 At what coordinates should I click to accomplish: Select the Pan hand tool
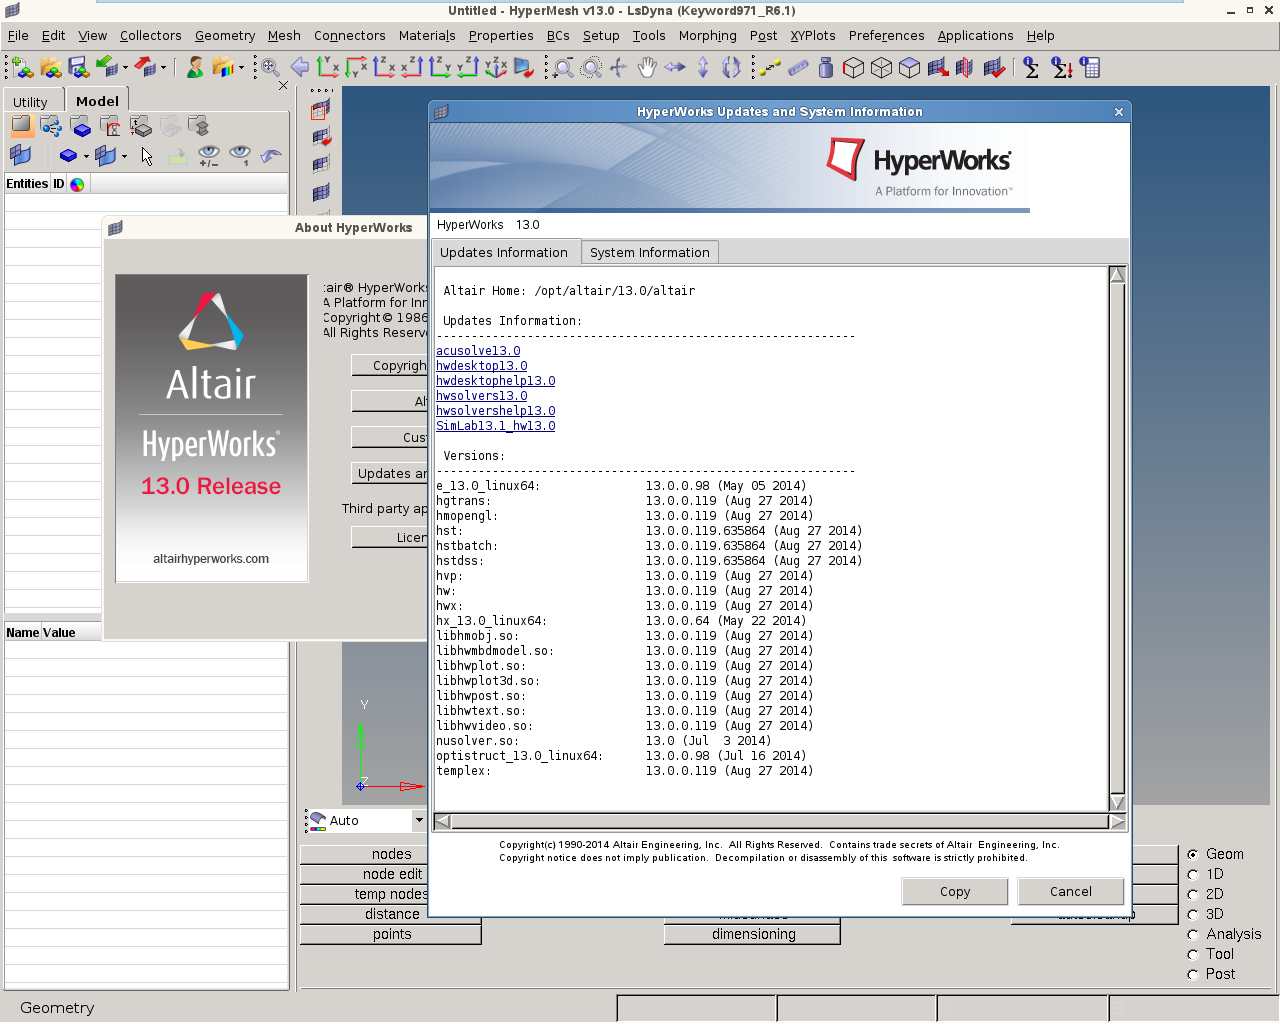647,68
